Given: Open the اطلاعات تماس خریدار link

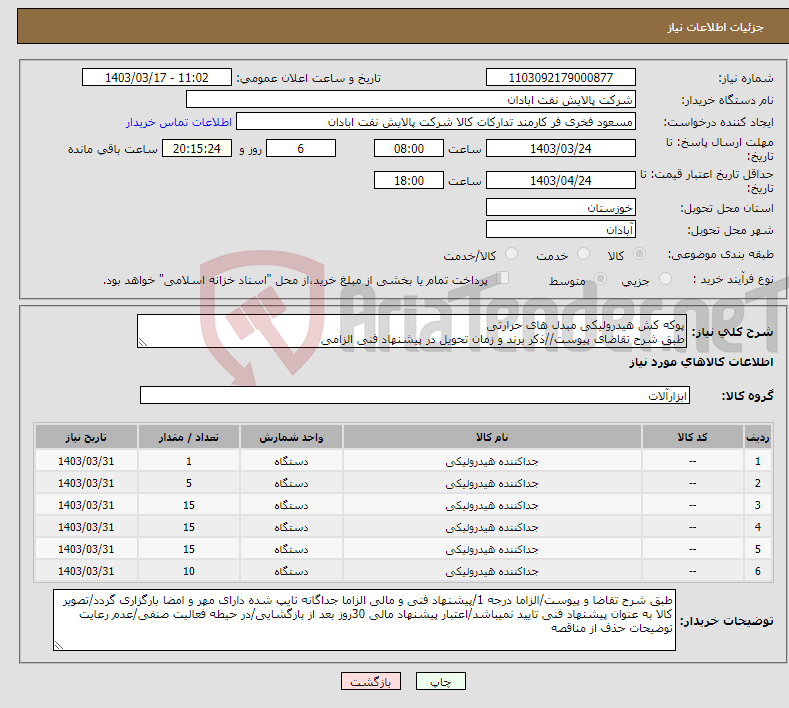Looking at the screenshot, I should (179, 122).
